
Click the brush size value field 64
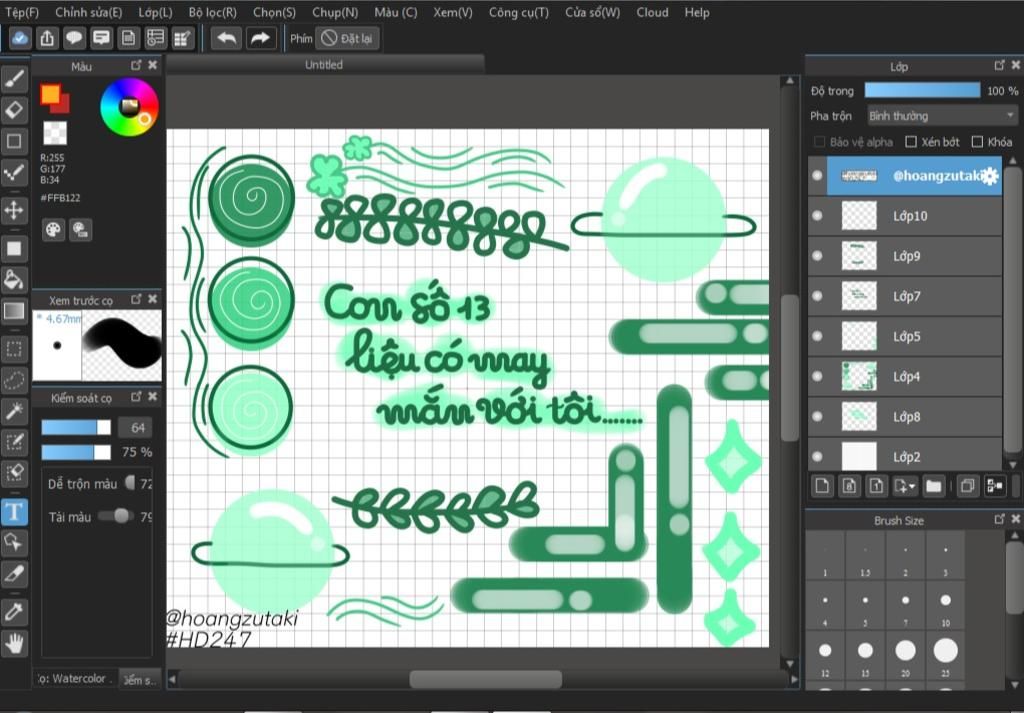136,428
